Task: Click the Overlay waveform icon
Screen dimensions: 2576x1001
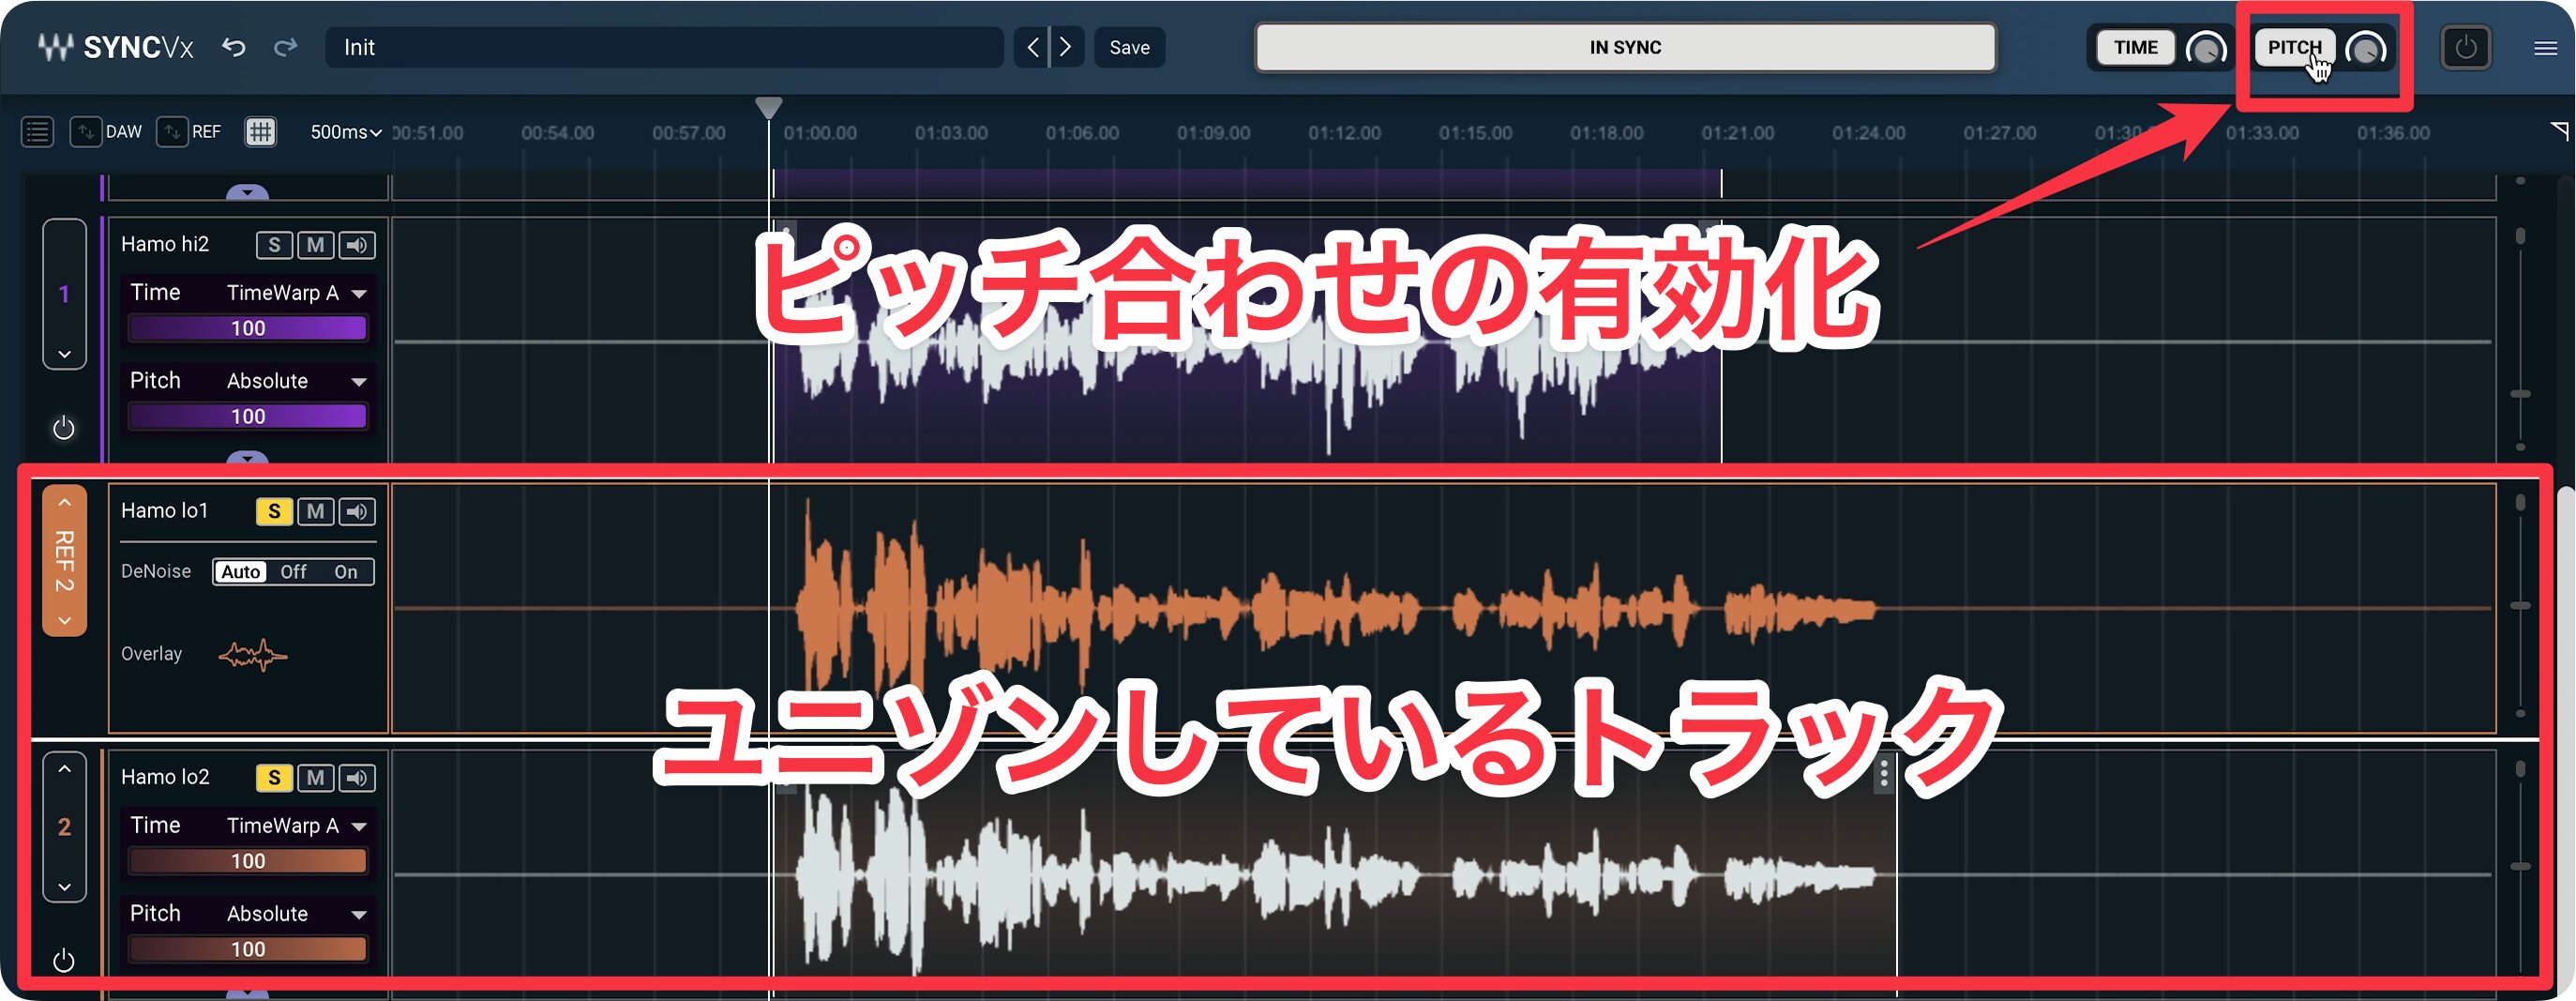Action: click(253, 655)
